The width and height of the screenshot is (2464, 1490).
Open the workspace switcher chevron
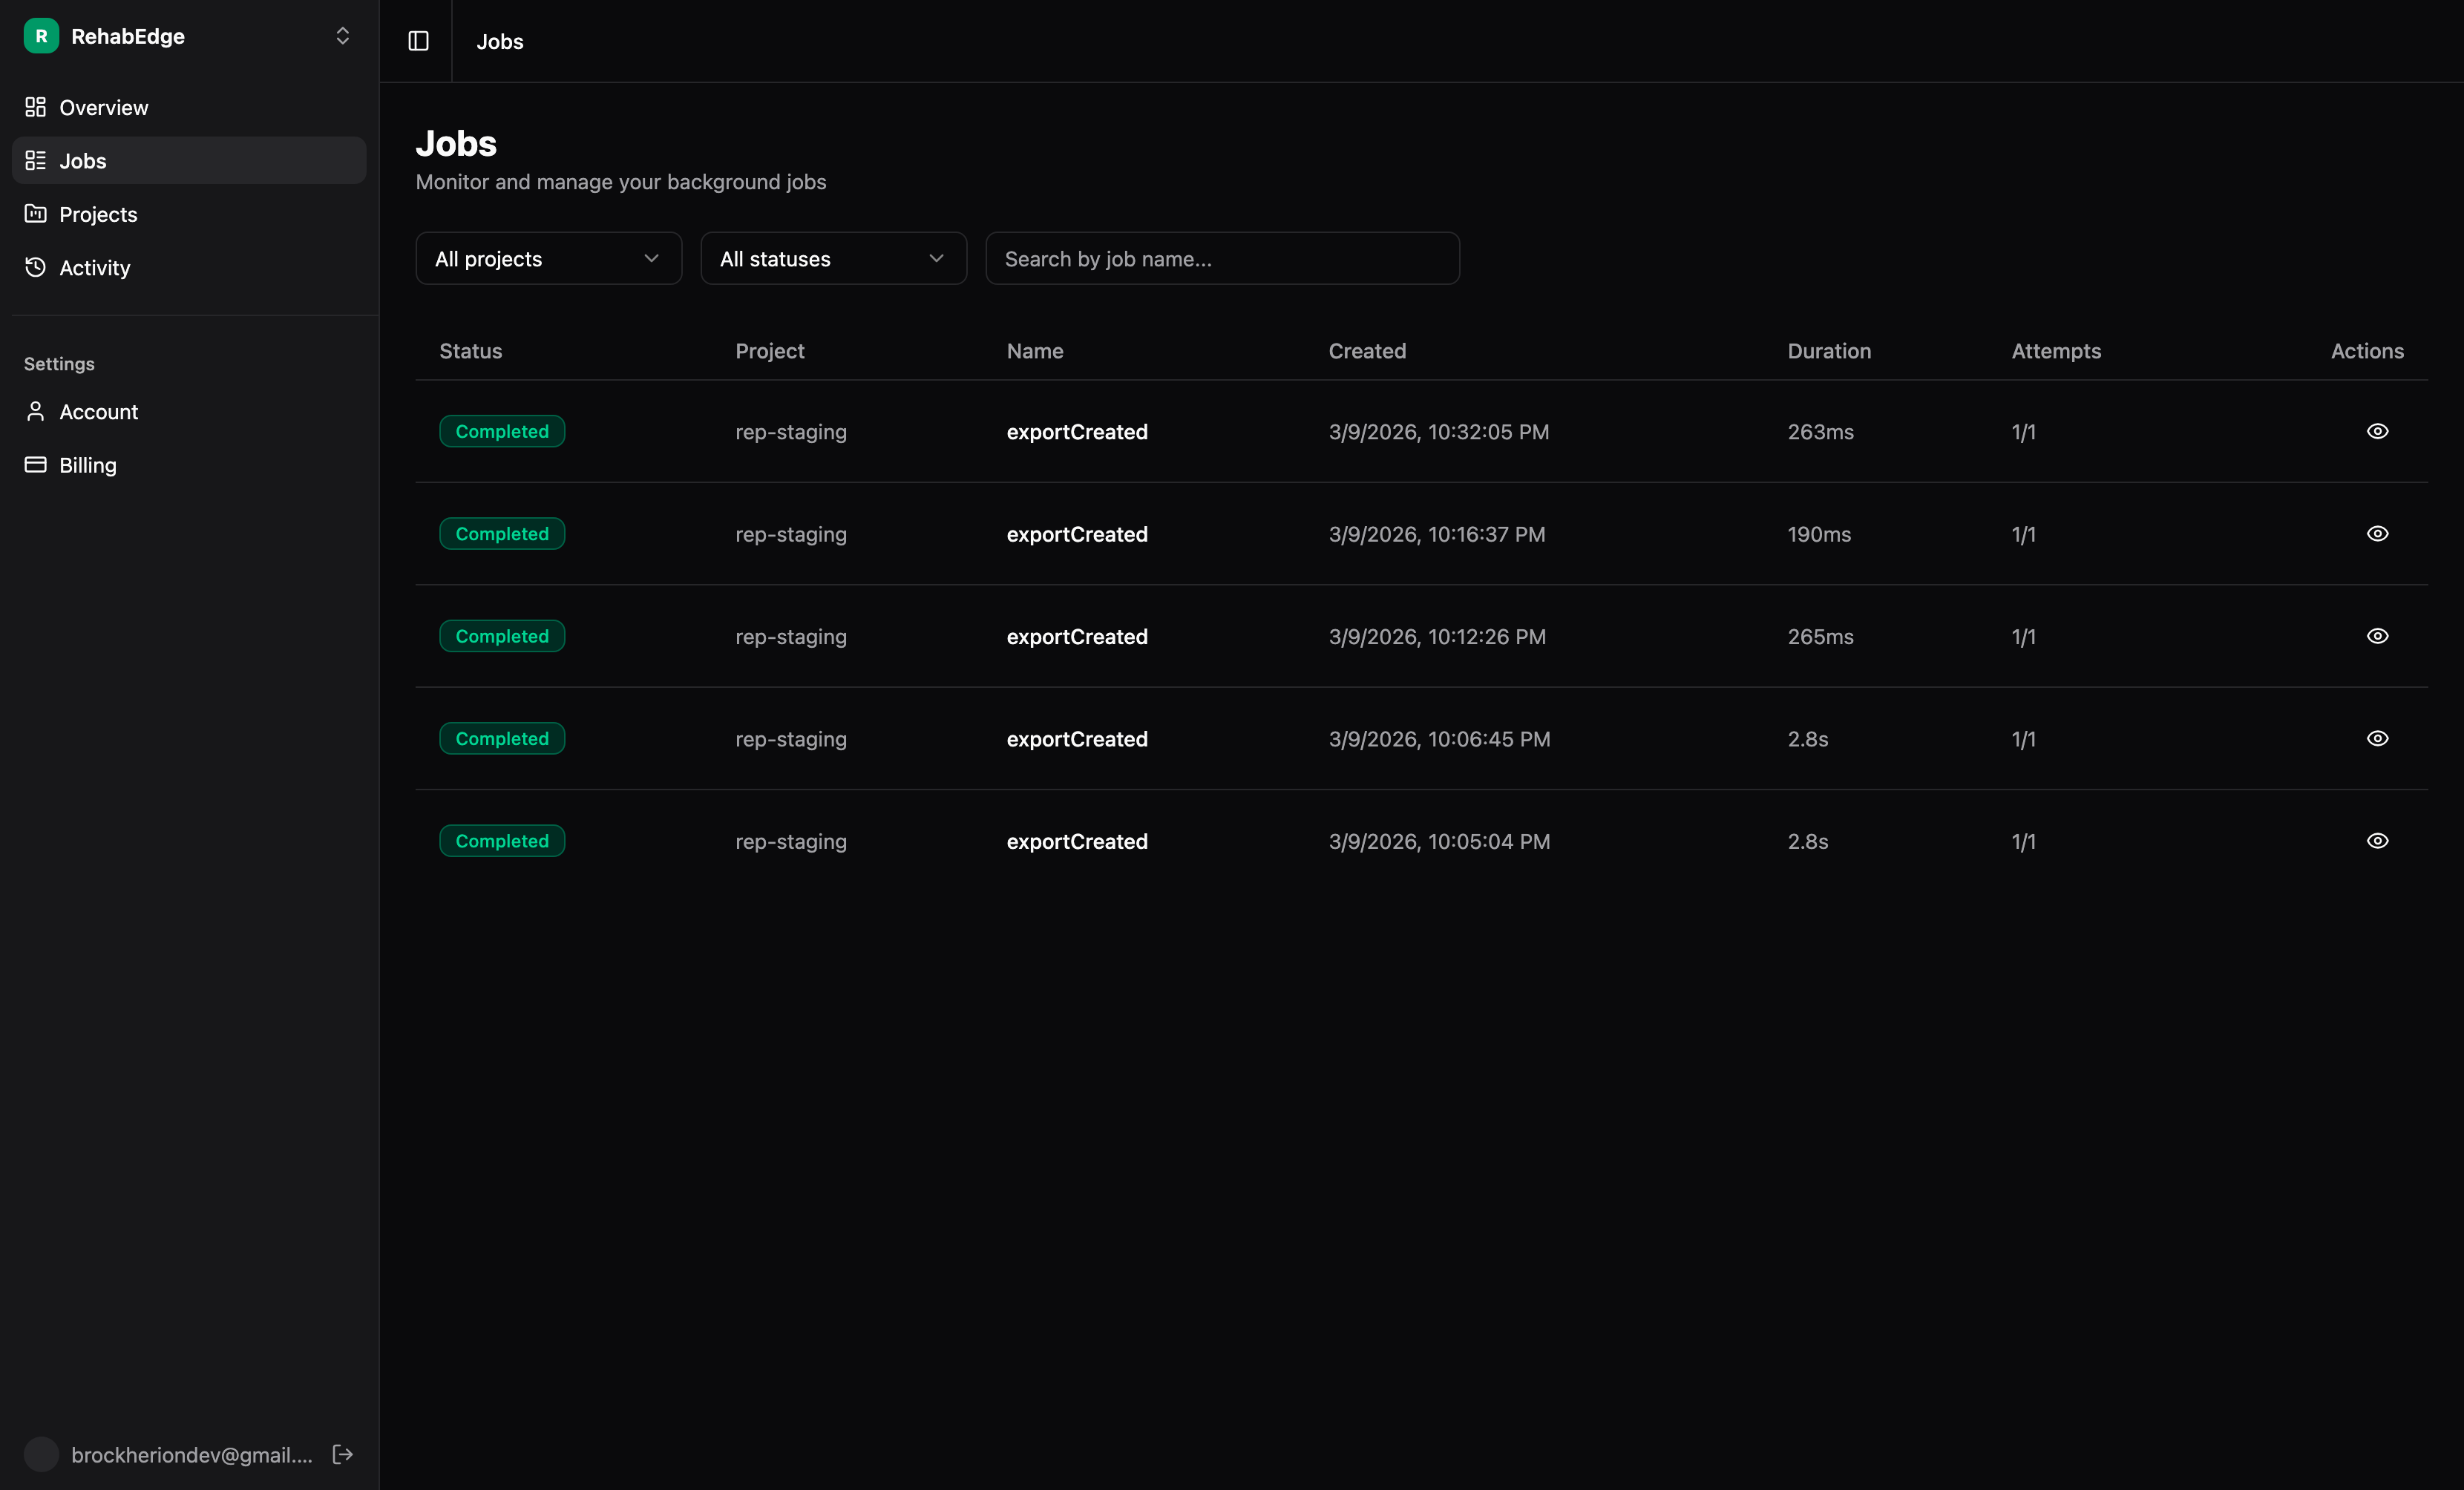click(342, 35)
